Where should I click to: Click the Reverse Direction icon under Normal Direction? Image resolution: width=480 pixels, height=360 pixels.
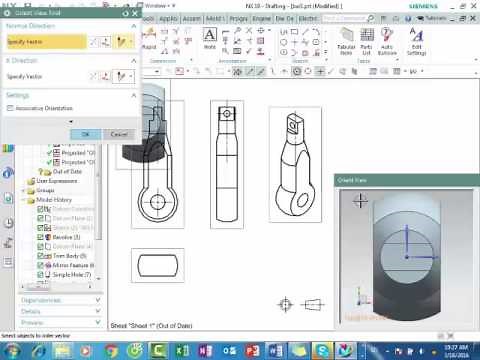(93, 42)
